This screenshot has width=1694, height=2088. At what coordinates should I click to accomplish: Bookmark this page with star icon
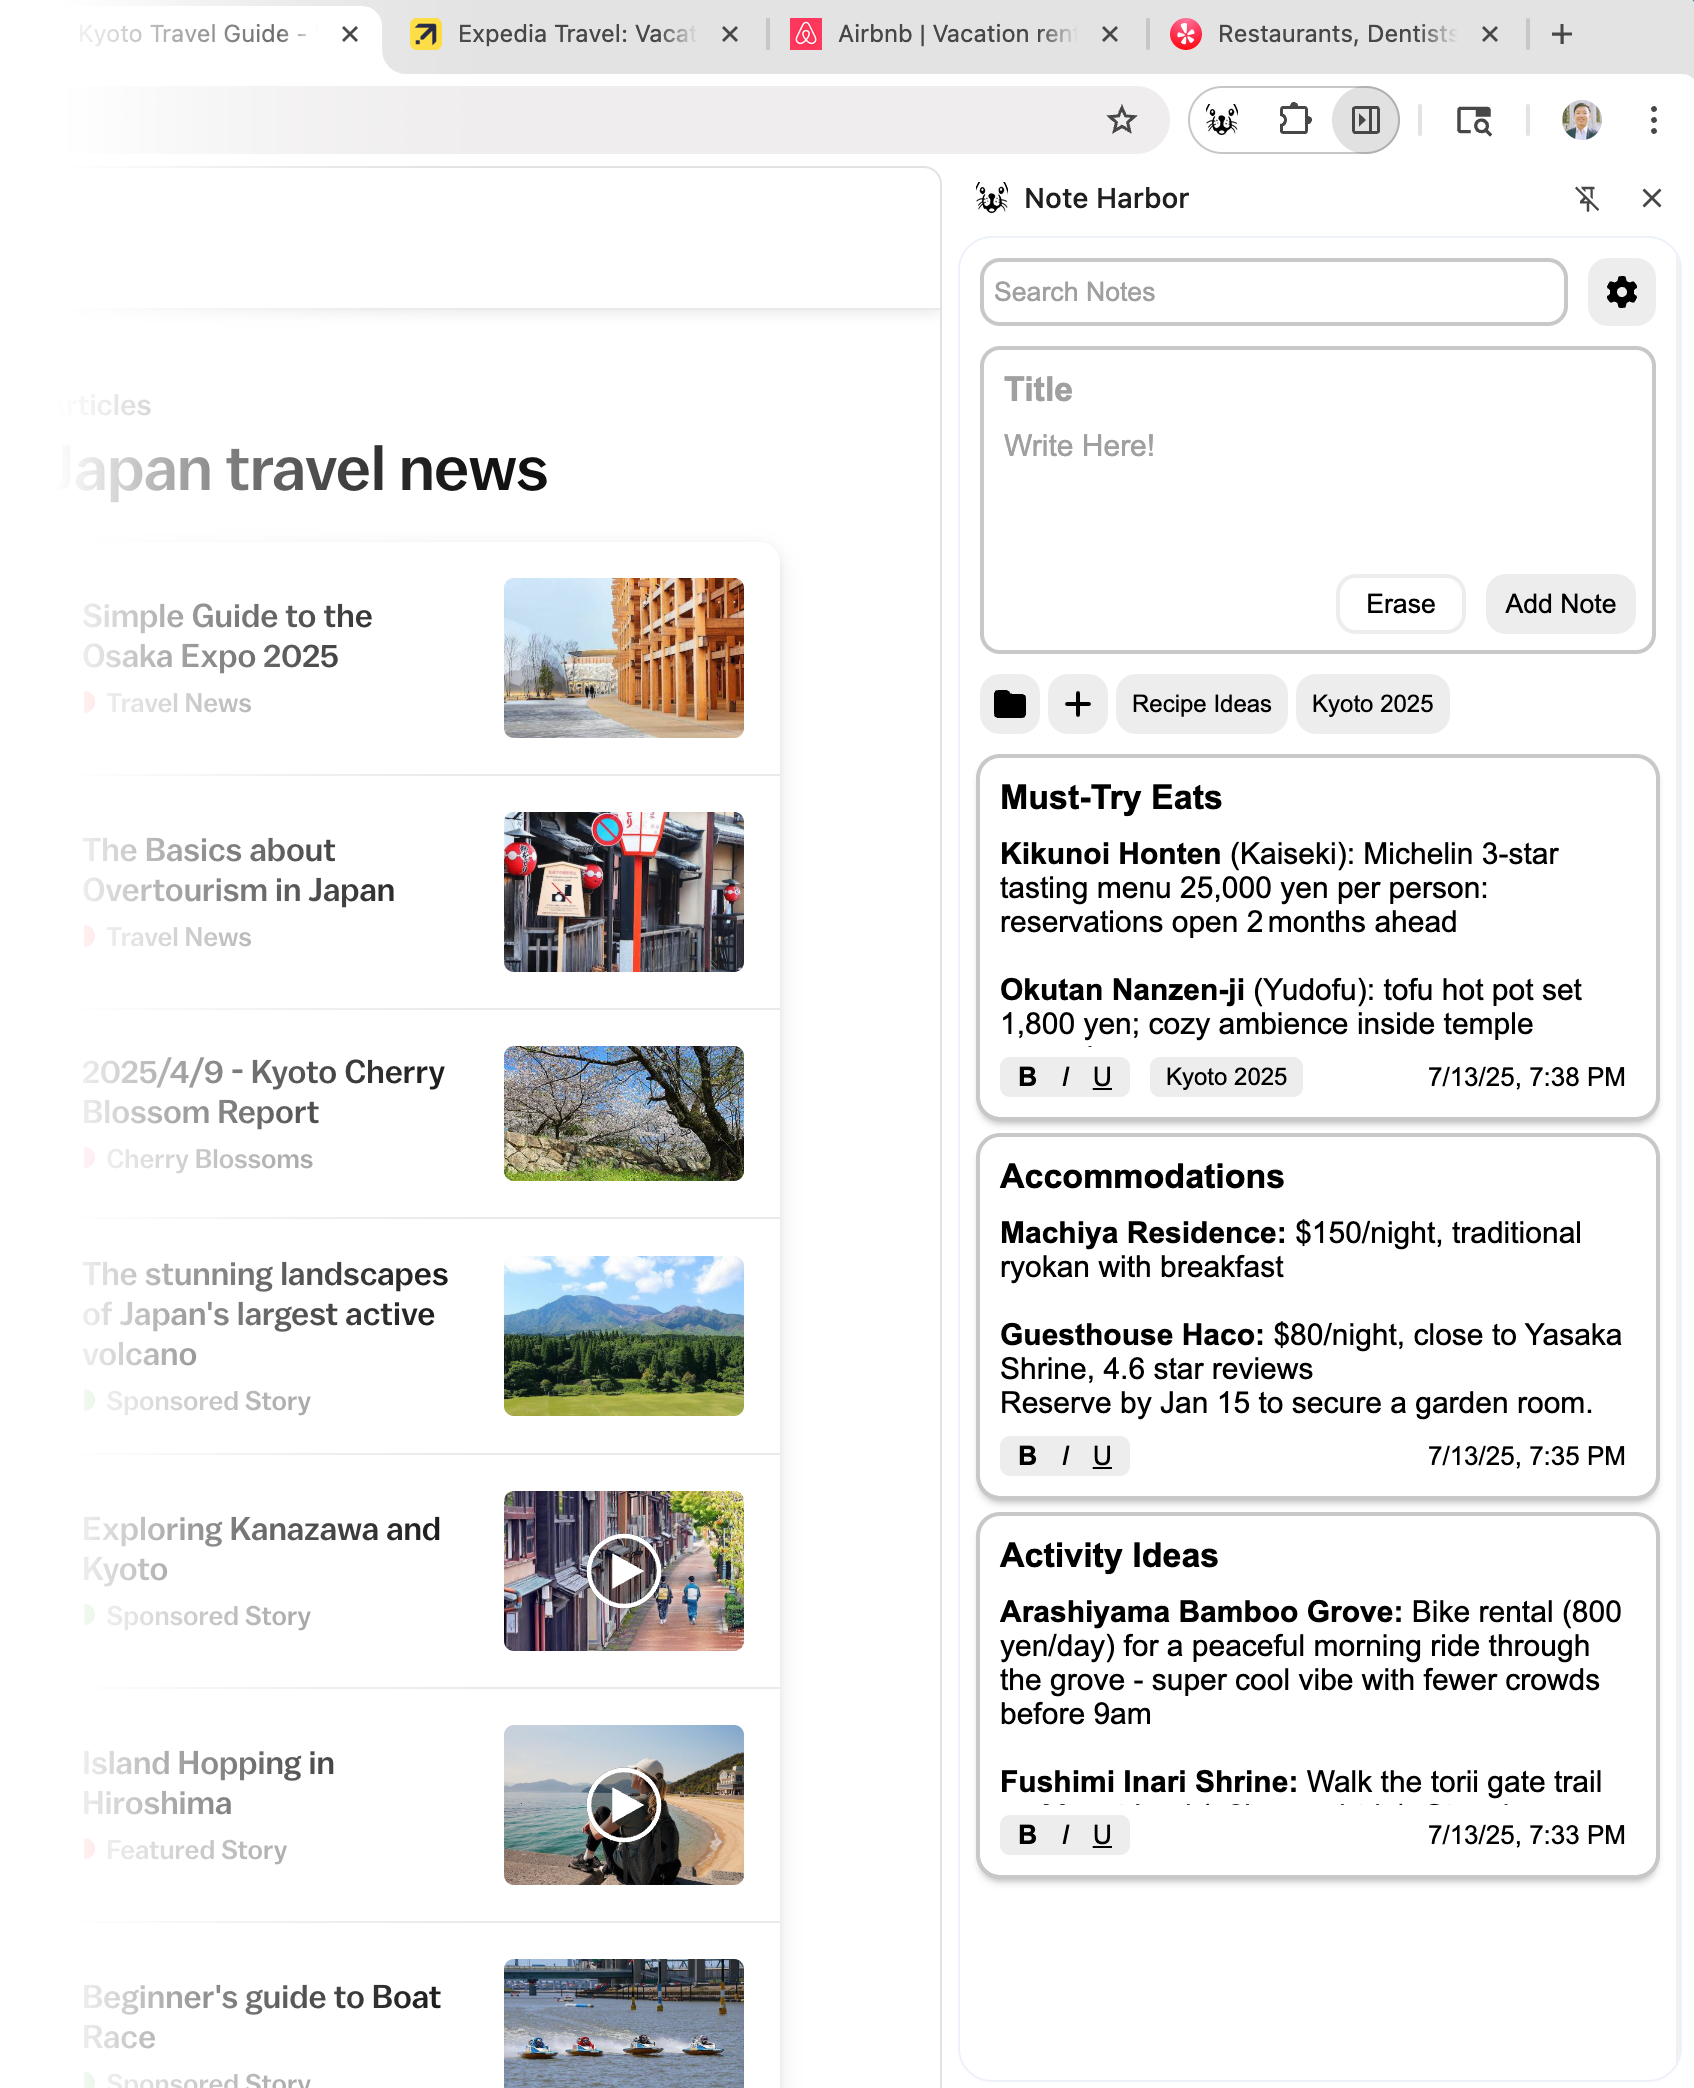pos(1122,120)
